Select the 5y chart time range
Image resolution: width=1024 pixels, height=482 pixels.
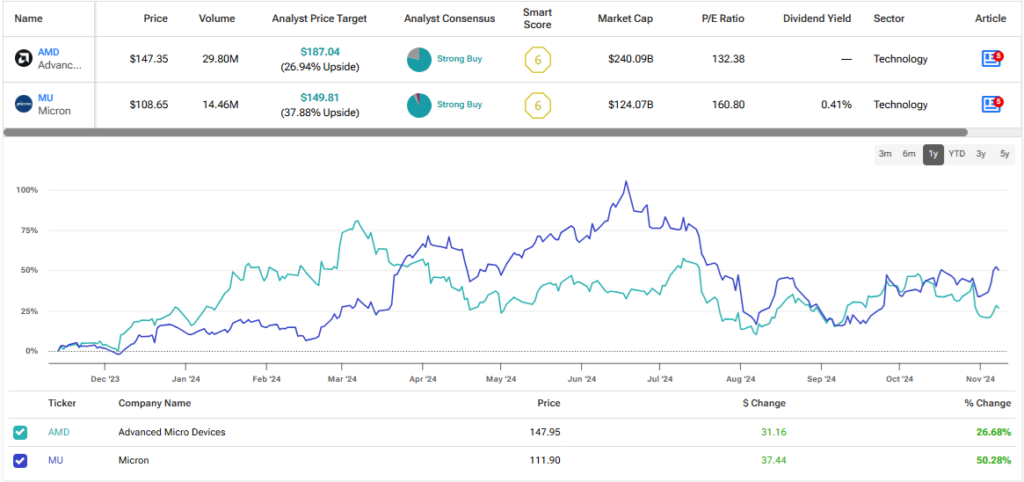coord(1004,154)
